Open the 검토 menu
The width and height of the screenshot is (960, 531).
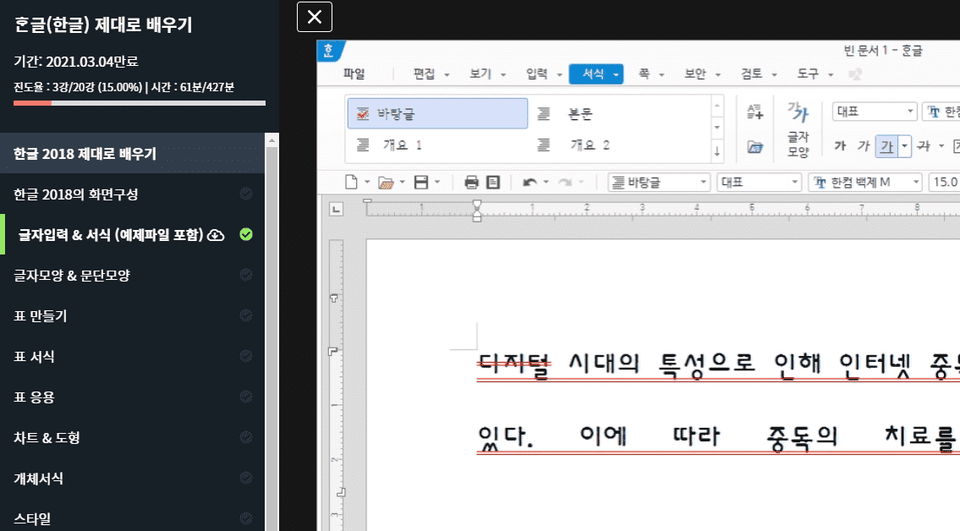[751, 74]
